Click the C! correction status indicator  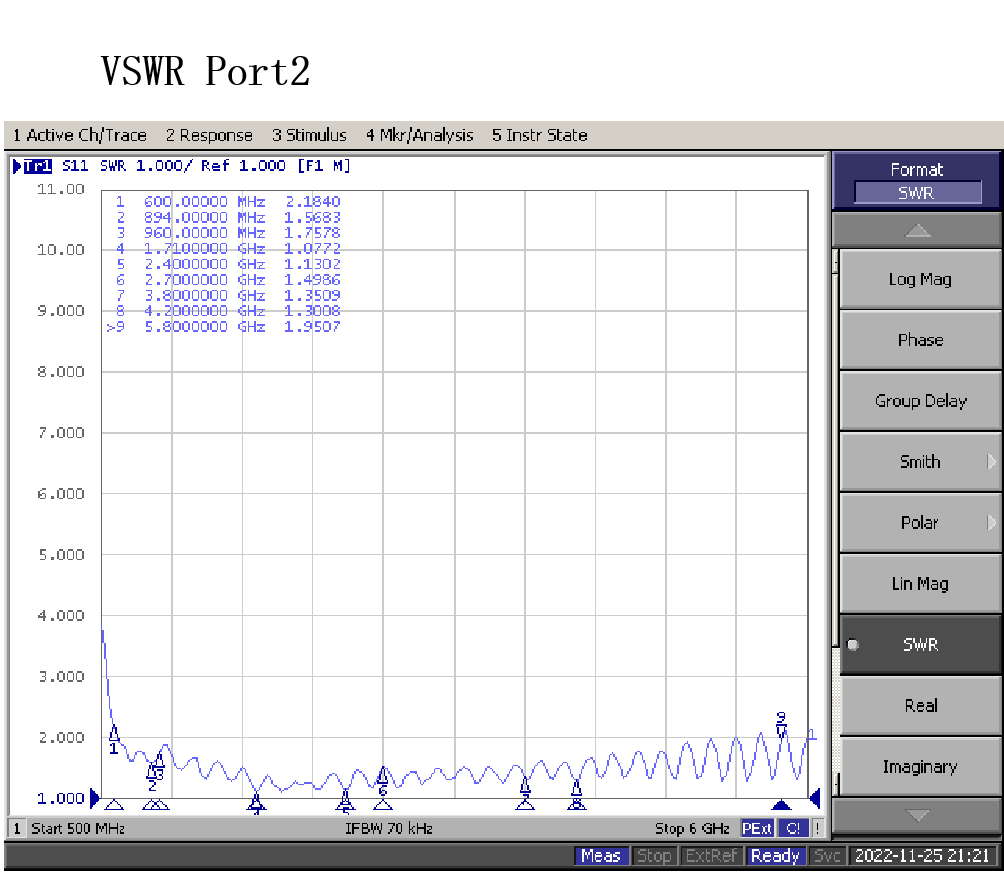click(793, 828)
